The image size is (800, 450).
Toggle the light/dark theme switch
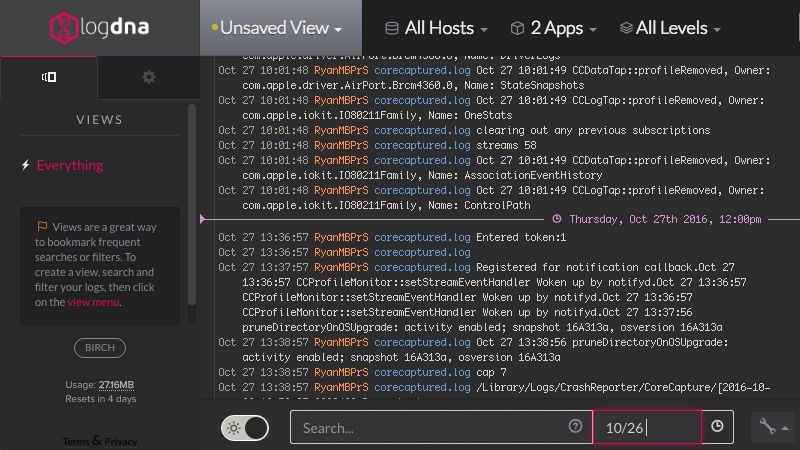[245, 427]
